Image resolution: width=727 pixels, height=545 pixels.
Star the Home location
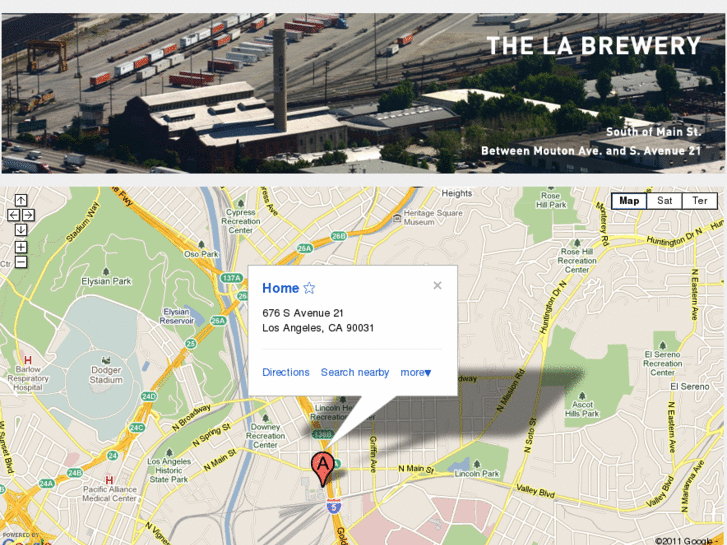point(309,288)
